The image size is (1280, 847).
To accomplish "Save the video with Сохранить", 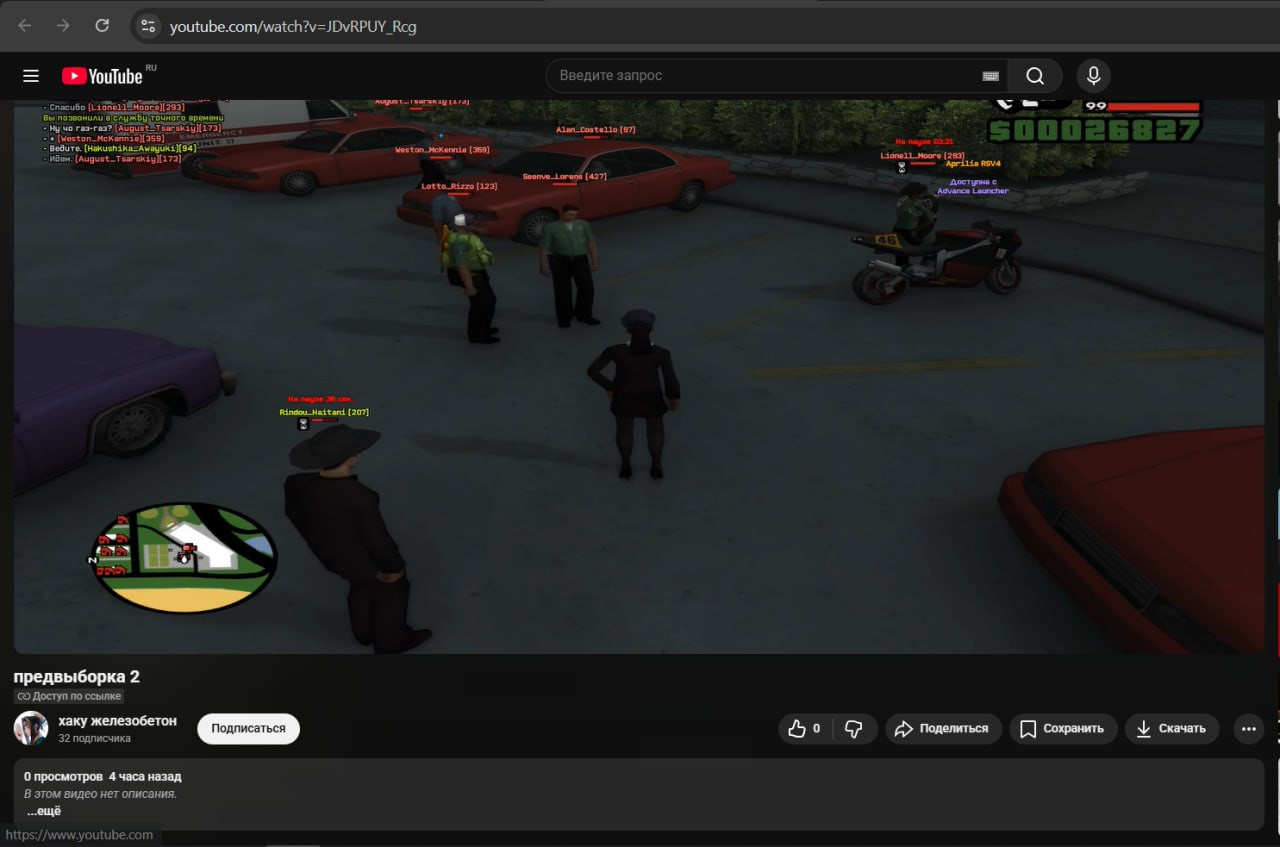I will click(x=1063, y=729).
